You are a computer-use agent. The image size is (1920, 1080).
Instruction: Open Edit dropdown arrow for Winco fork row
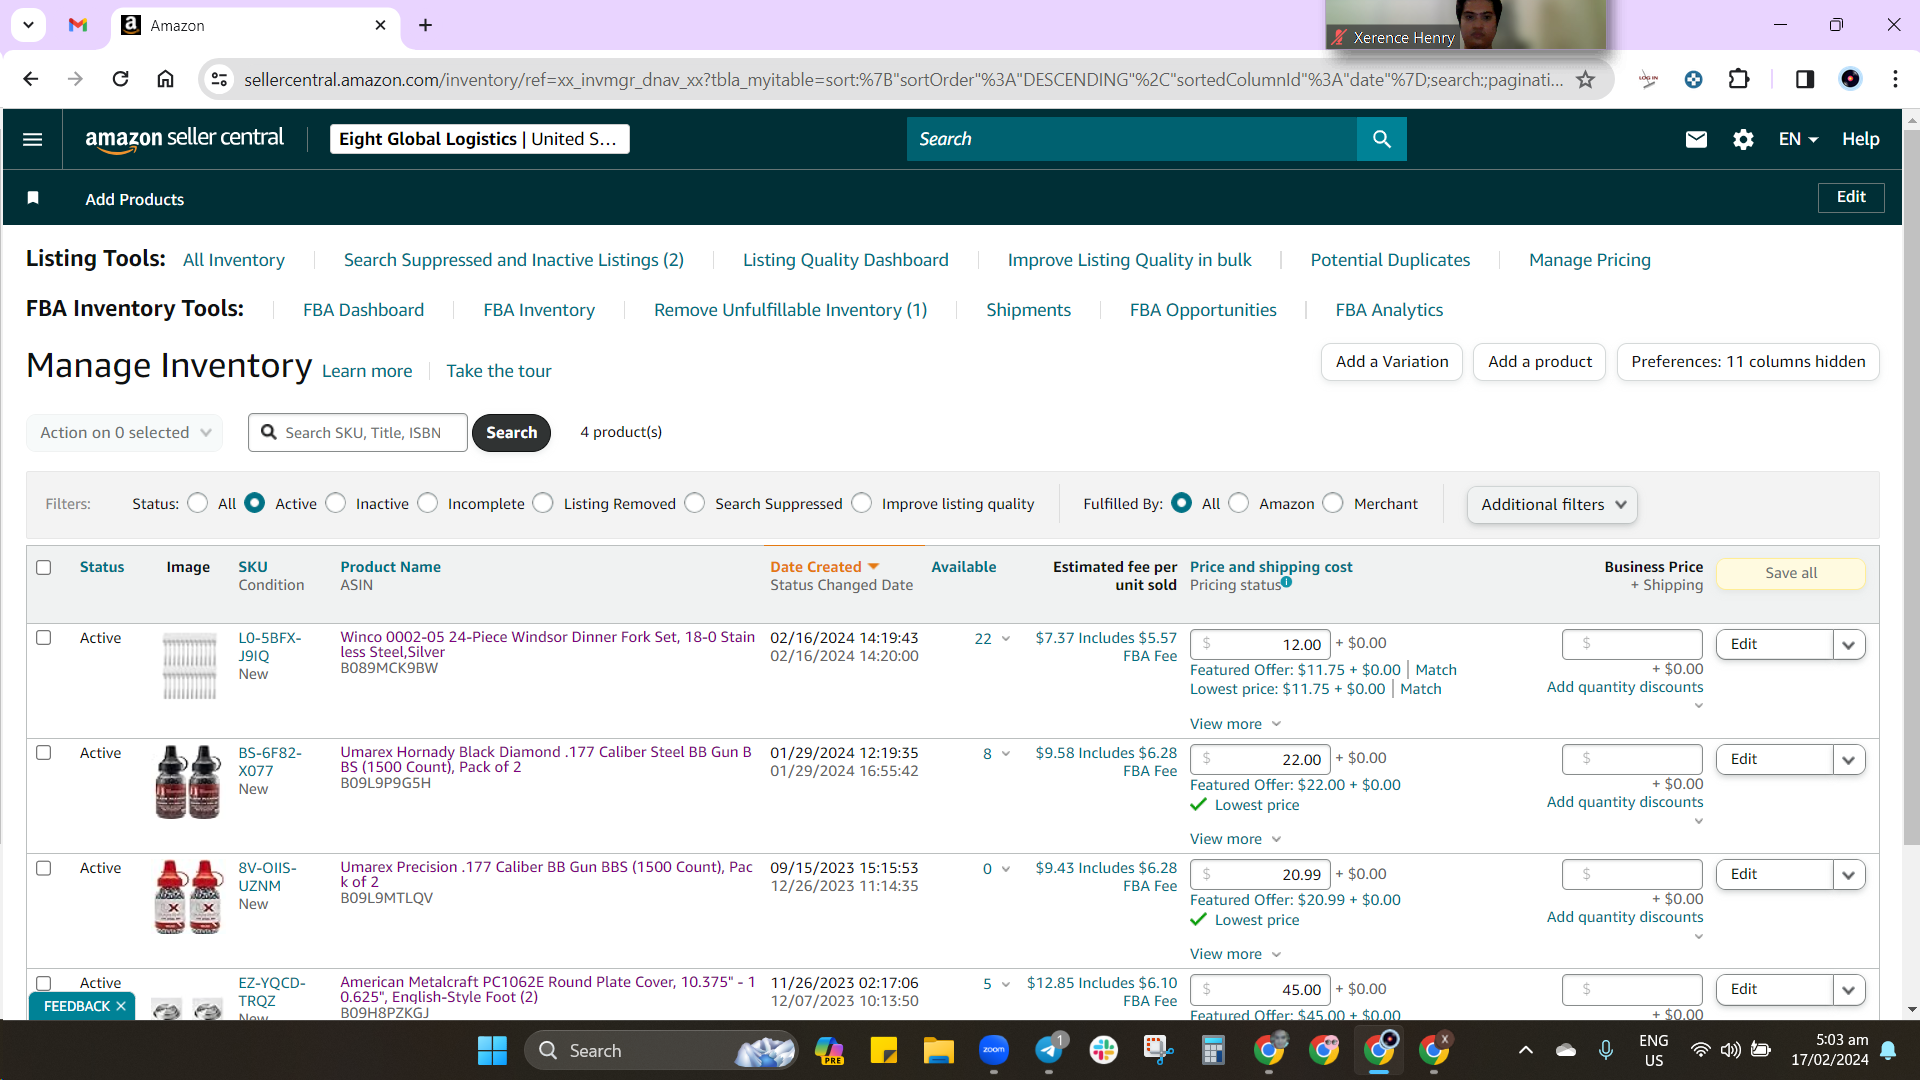[1849, 645]
